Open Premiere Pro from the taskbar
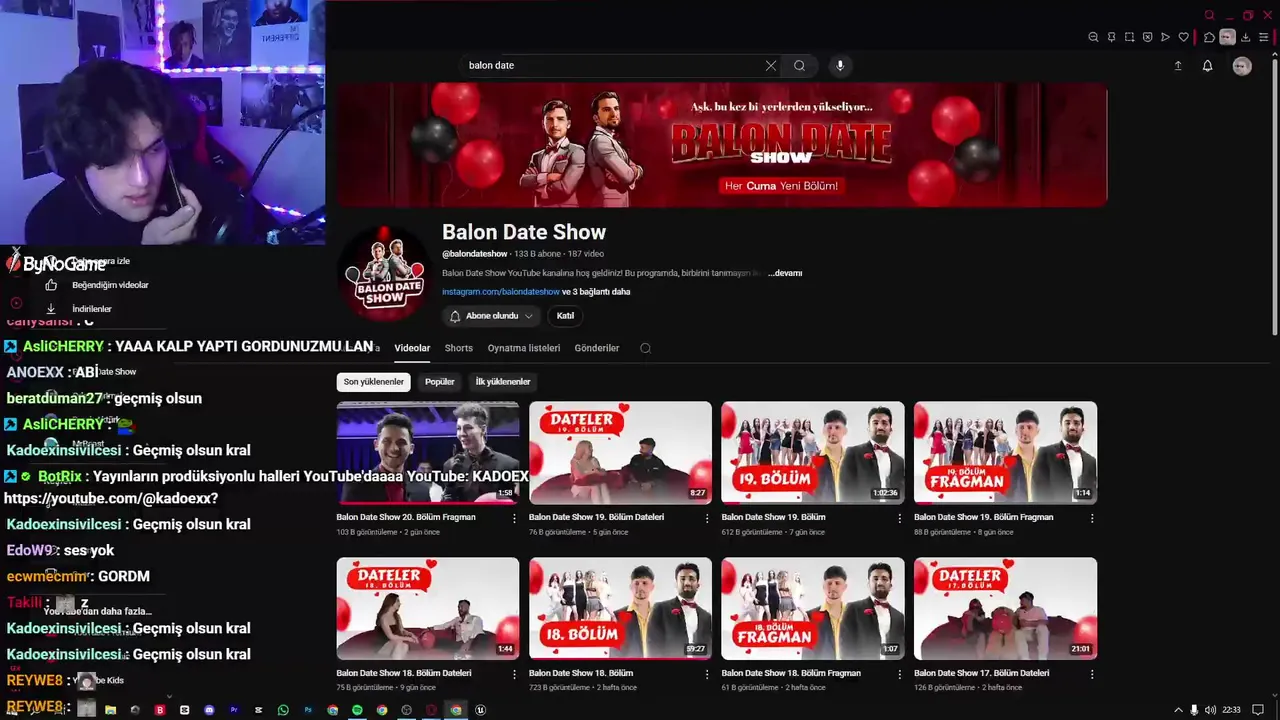 [x=234, y=710]
